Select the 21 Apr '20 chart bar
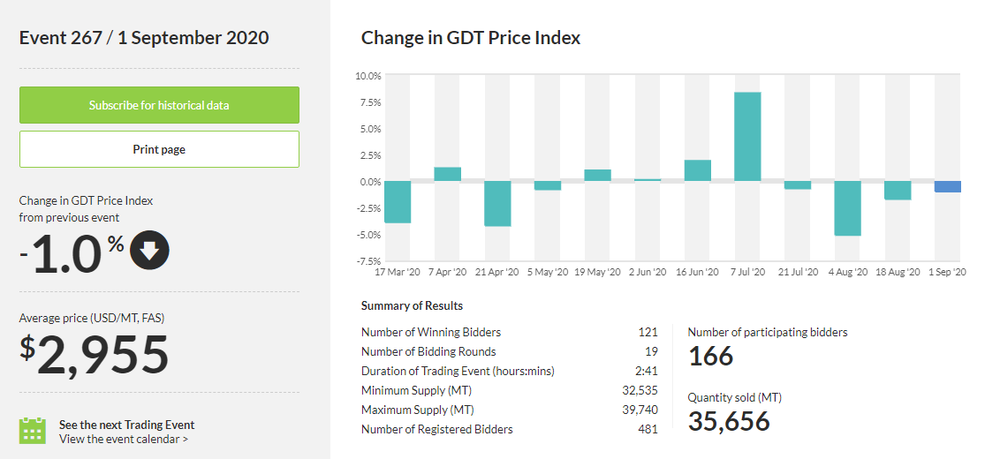This screenshot has height=459, width=1000. pos(497,204)
